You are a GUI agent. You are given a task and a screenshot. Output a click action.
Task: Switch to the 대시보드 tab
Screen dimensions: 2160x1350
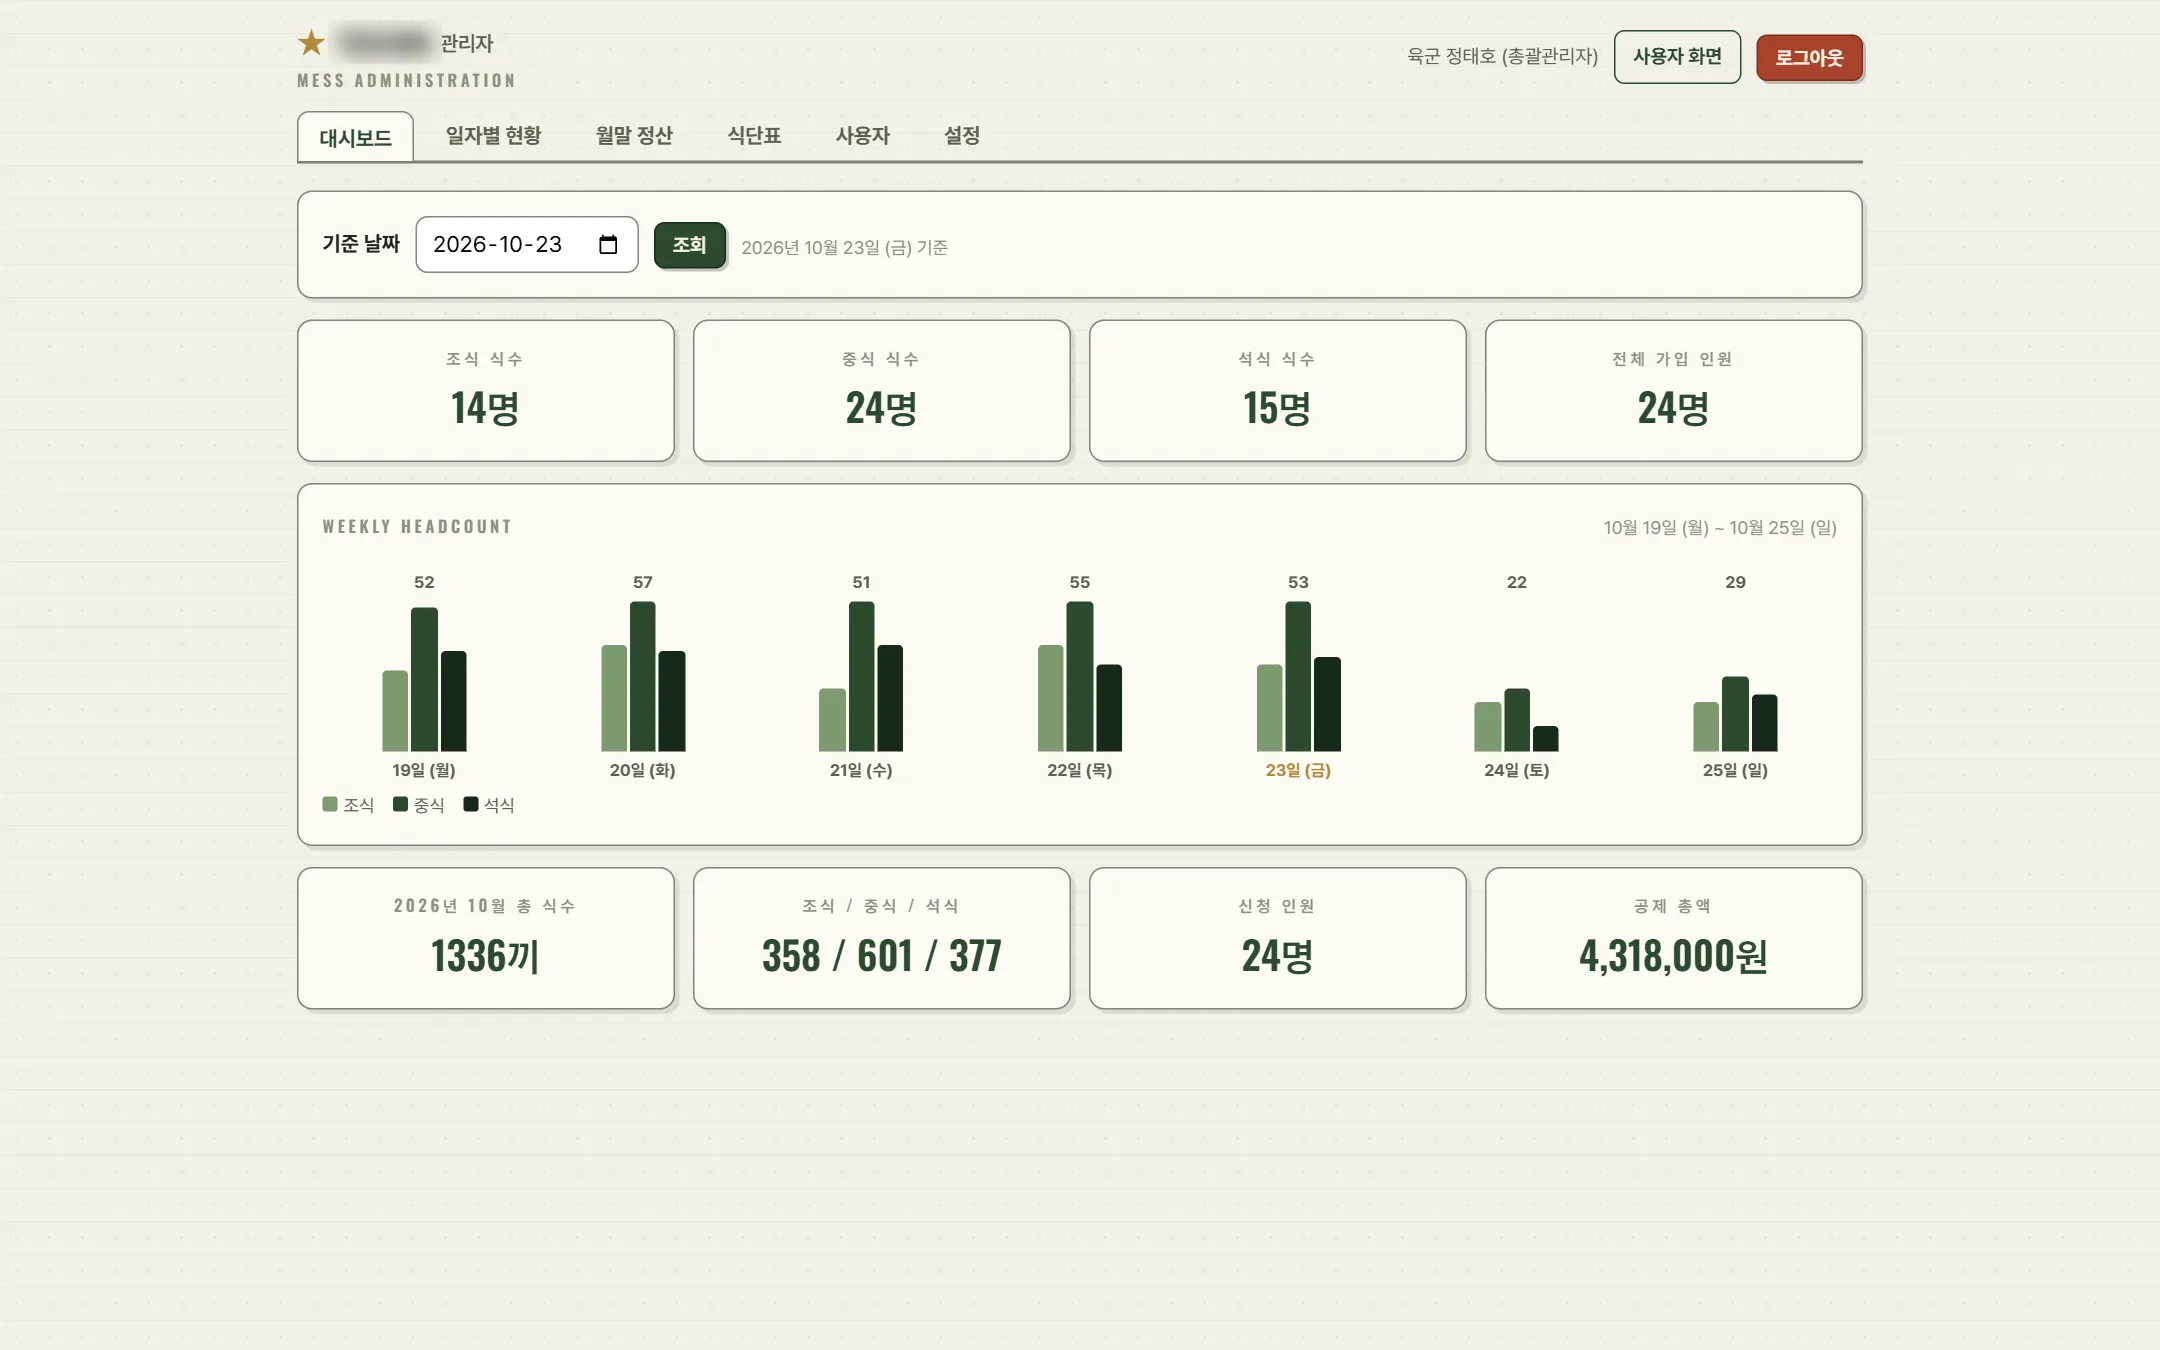pyautogui.click(x=355, y=137)
